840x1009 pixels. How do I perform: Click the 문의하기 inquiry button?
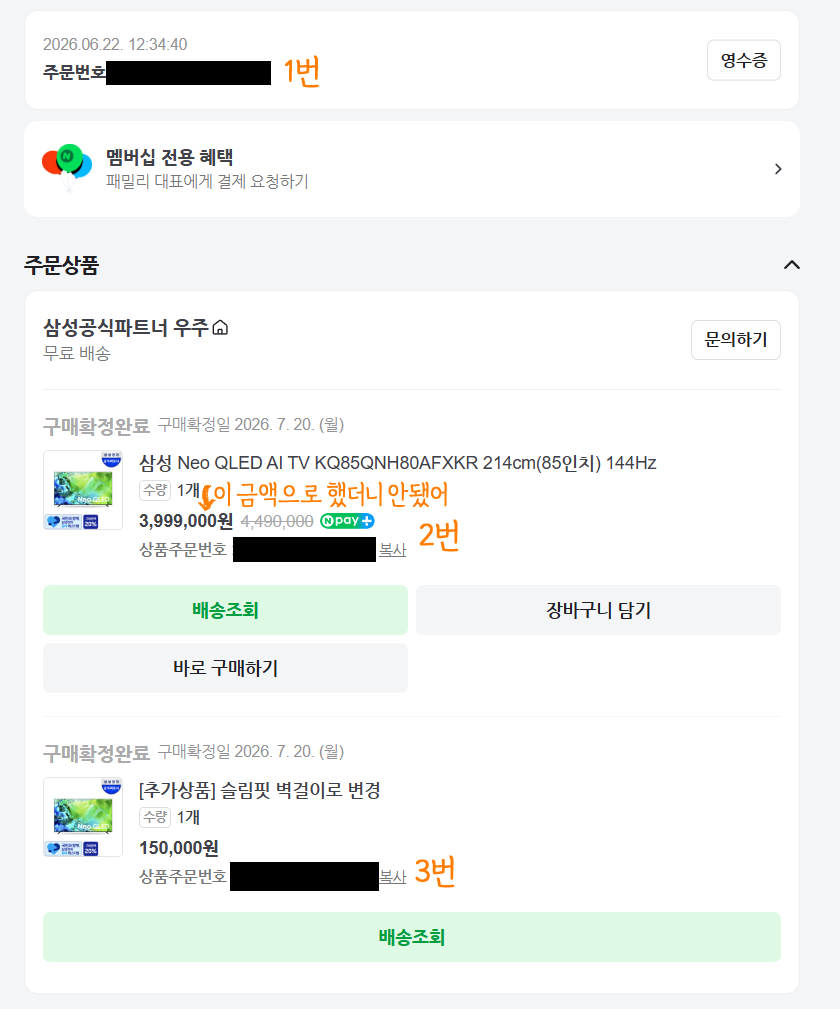[736, 340]
